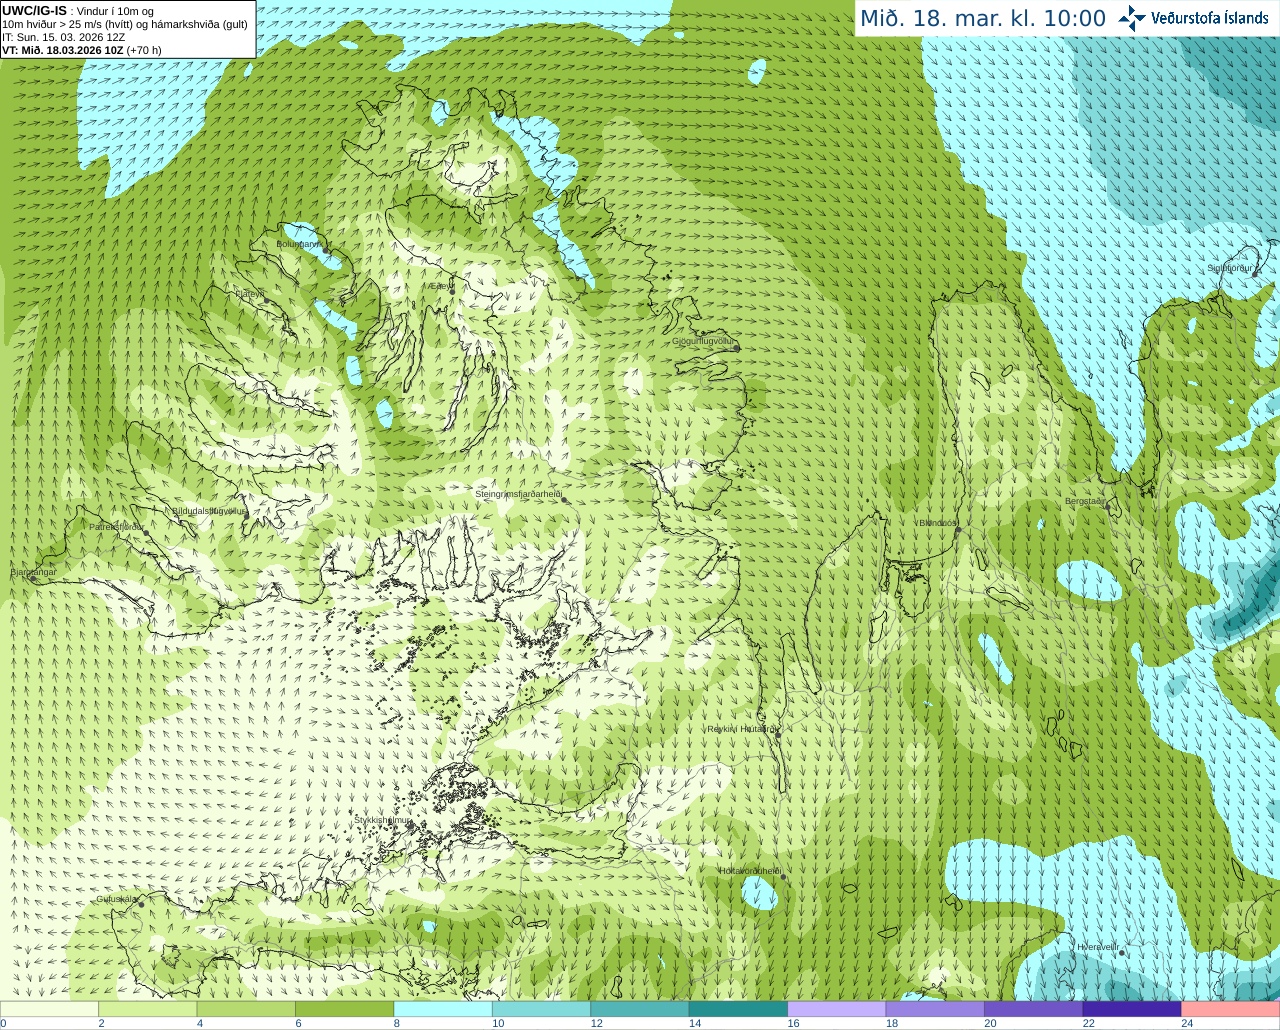1280x1030 pixels.
Task: Click the legend number 12
Action: pos(597,1023)
